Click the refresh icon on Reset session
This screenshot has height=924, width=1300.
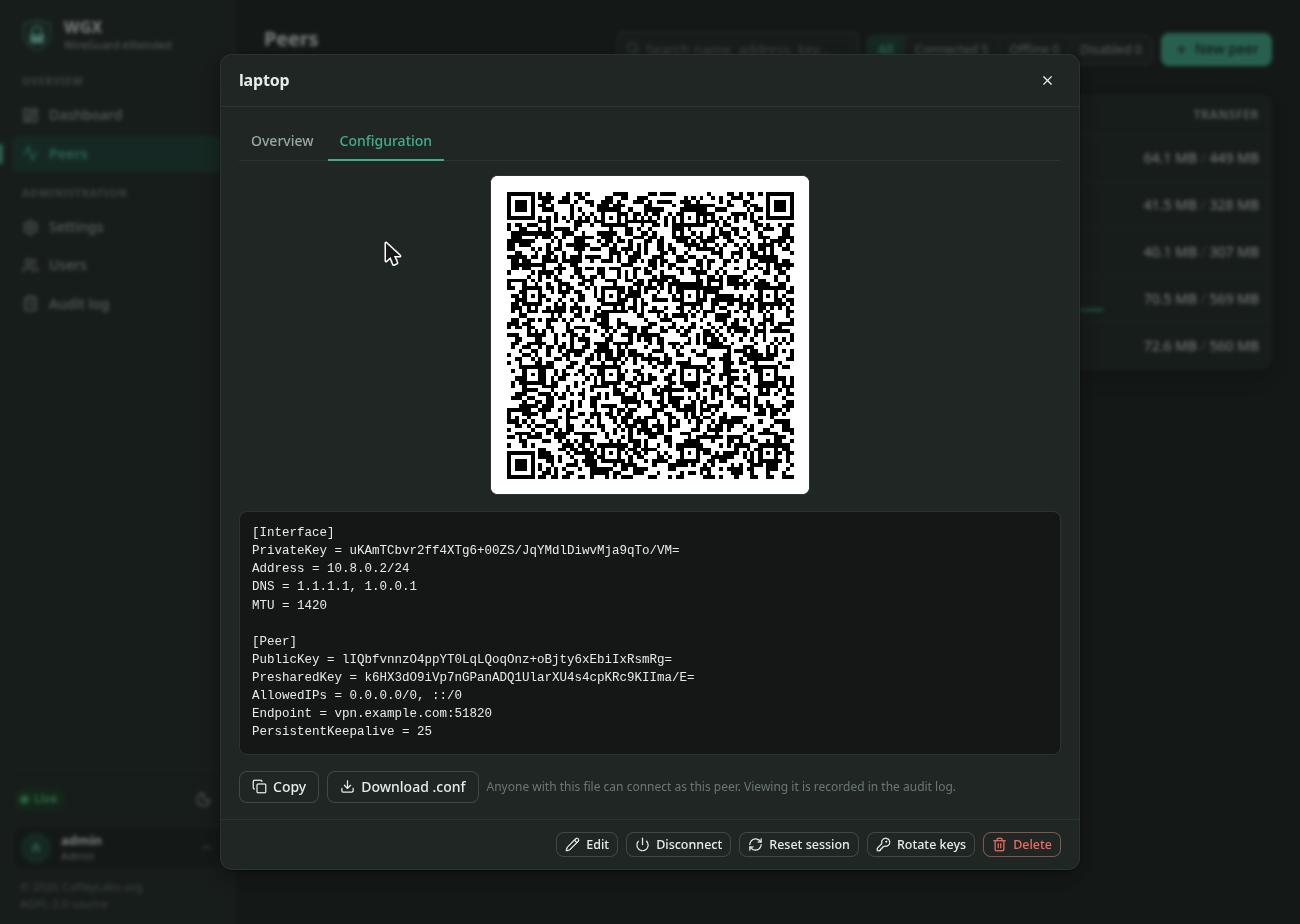[x=755, y=845]
